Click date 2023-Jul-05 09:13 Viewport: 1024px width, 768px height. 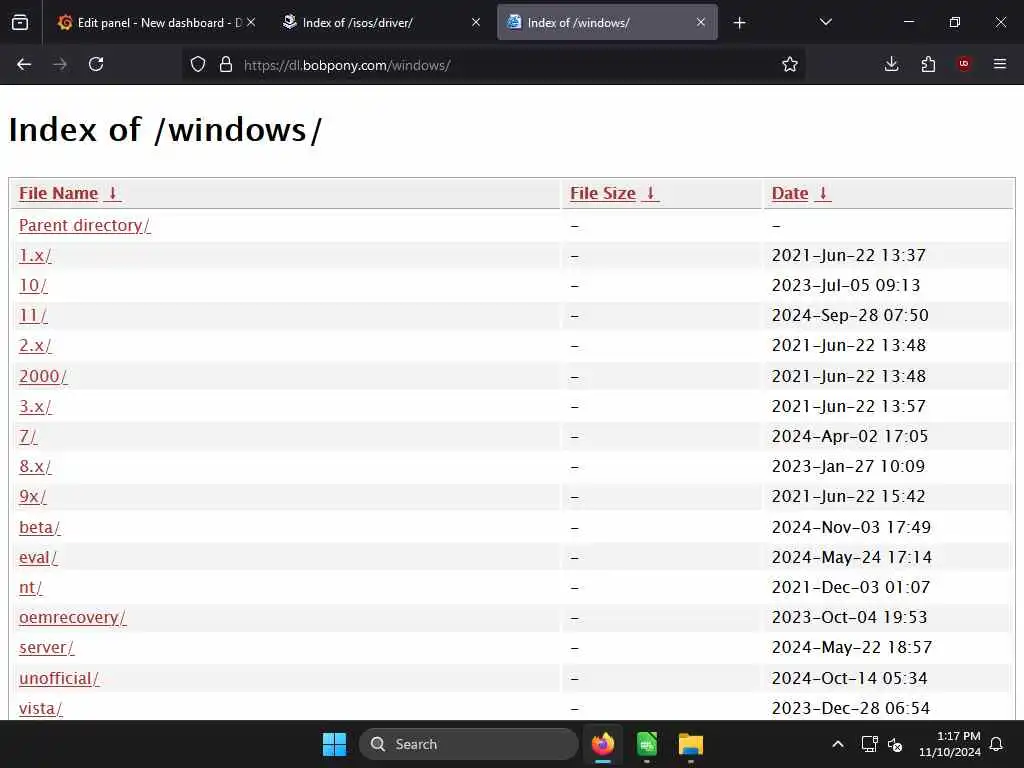pyautogui.click(x=846, y=285)
